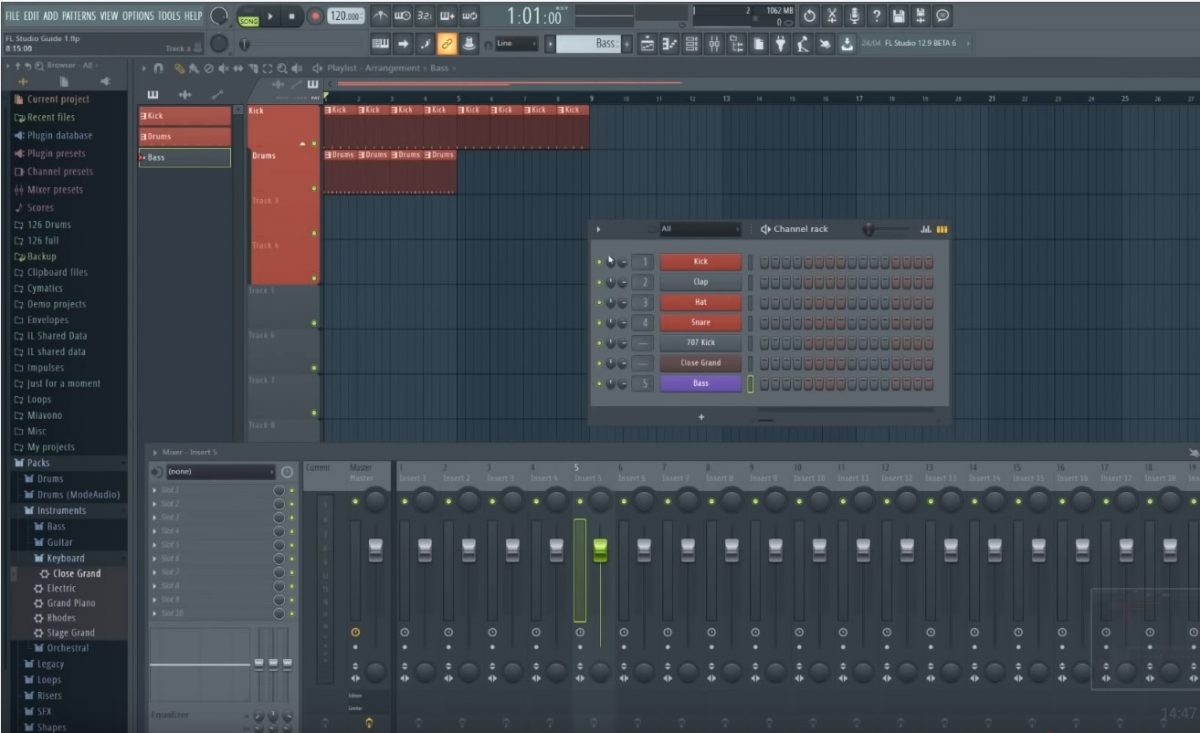Open channel rack options menu arrow

point(599,229)
